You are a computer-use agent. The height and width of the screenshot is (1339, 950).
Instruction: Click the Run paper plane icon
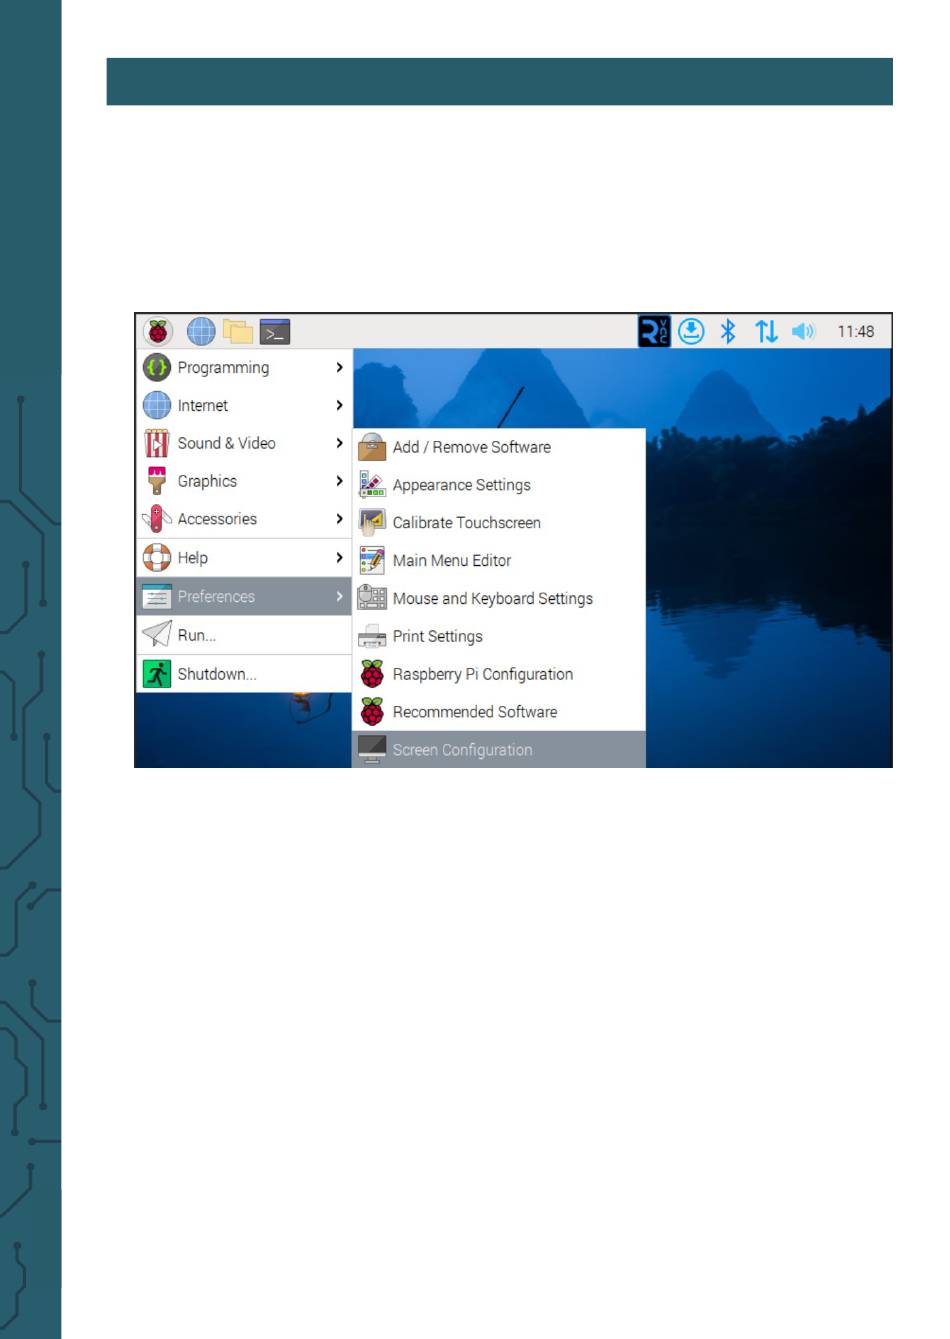point(157,634)
